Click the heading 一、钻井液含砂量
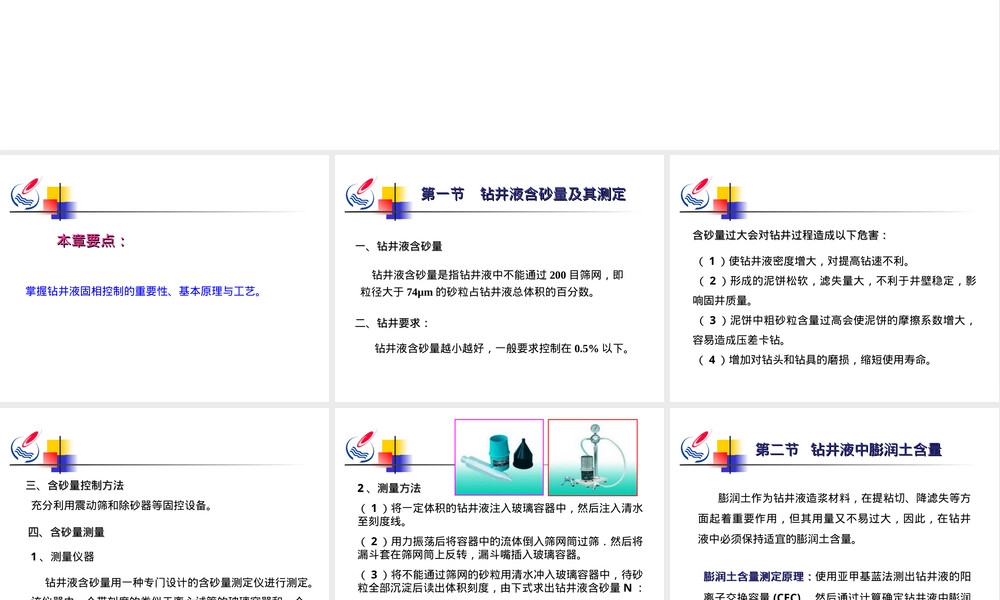Image resolution: width=1000 pixels, height=600 pixels. pyautogui.click(x=399, y=246)
